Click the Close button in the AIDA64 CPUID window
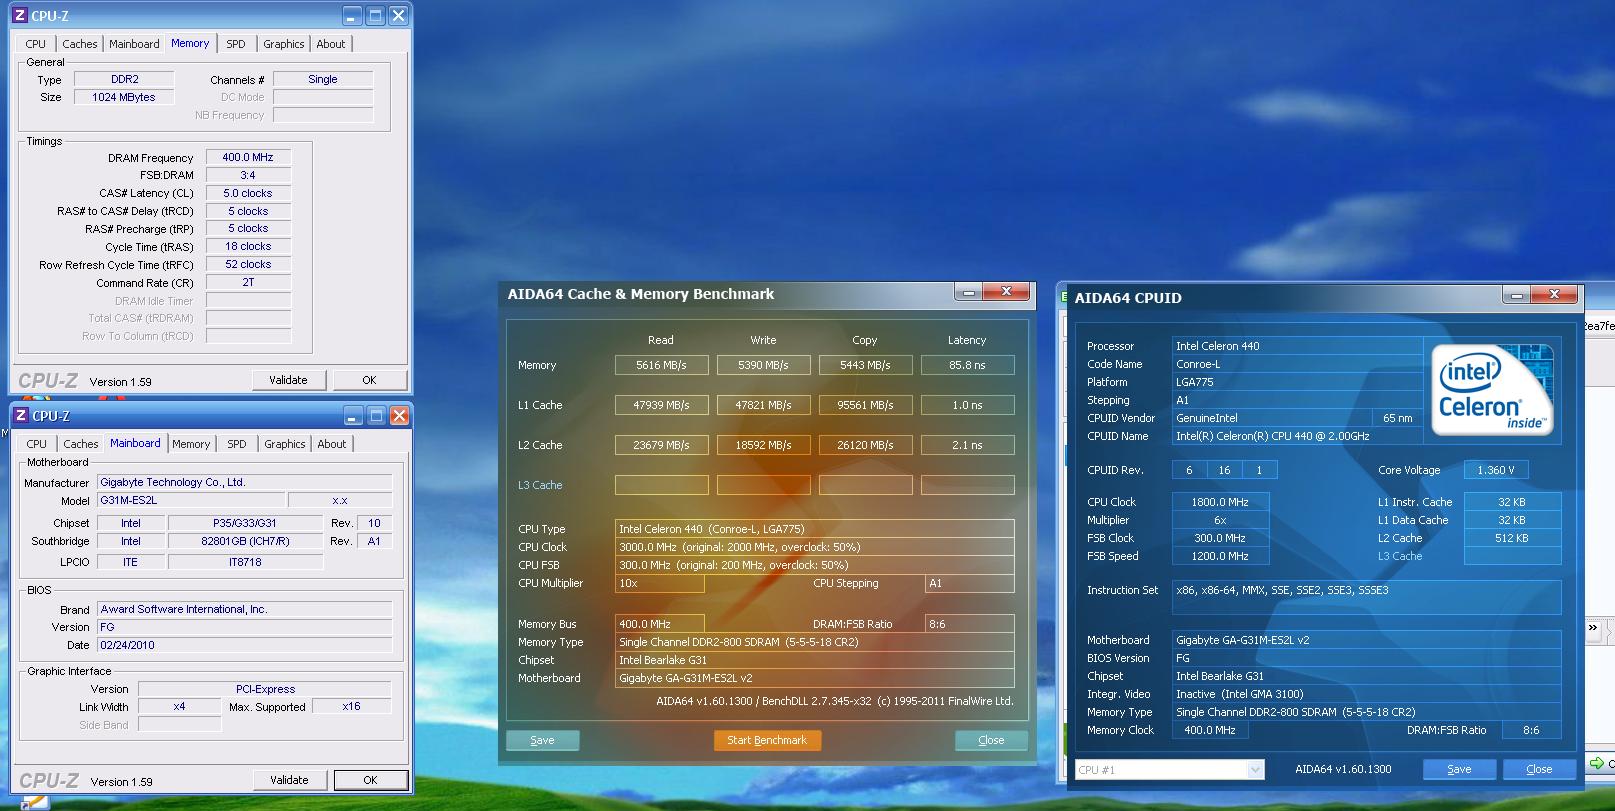Screen dimensions: 1615x811 [x=1539, y=769]
